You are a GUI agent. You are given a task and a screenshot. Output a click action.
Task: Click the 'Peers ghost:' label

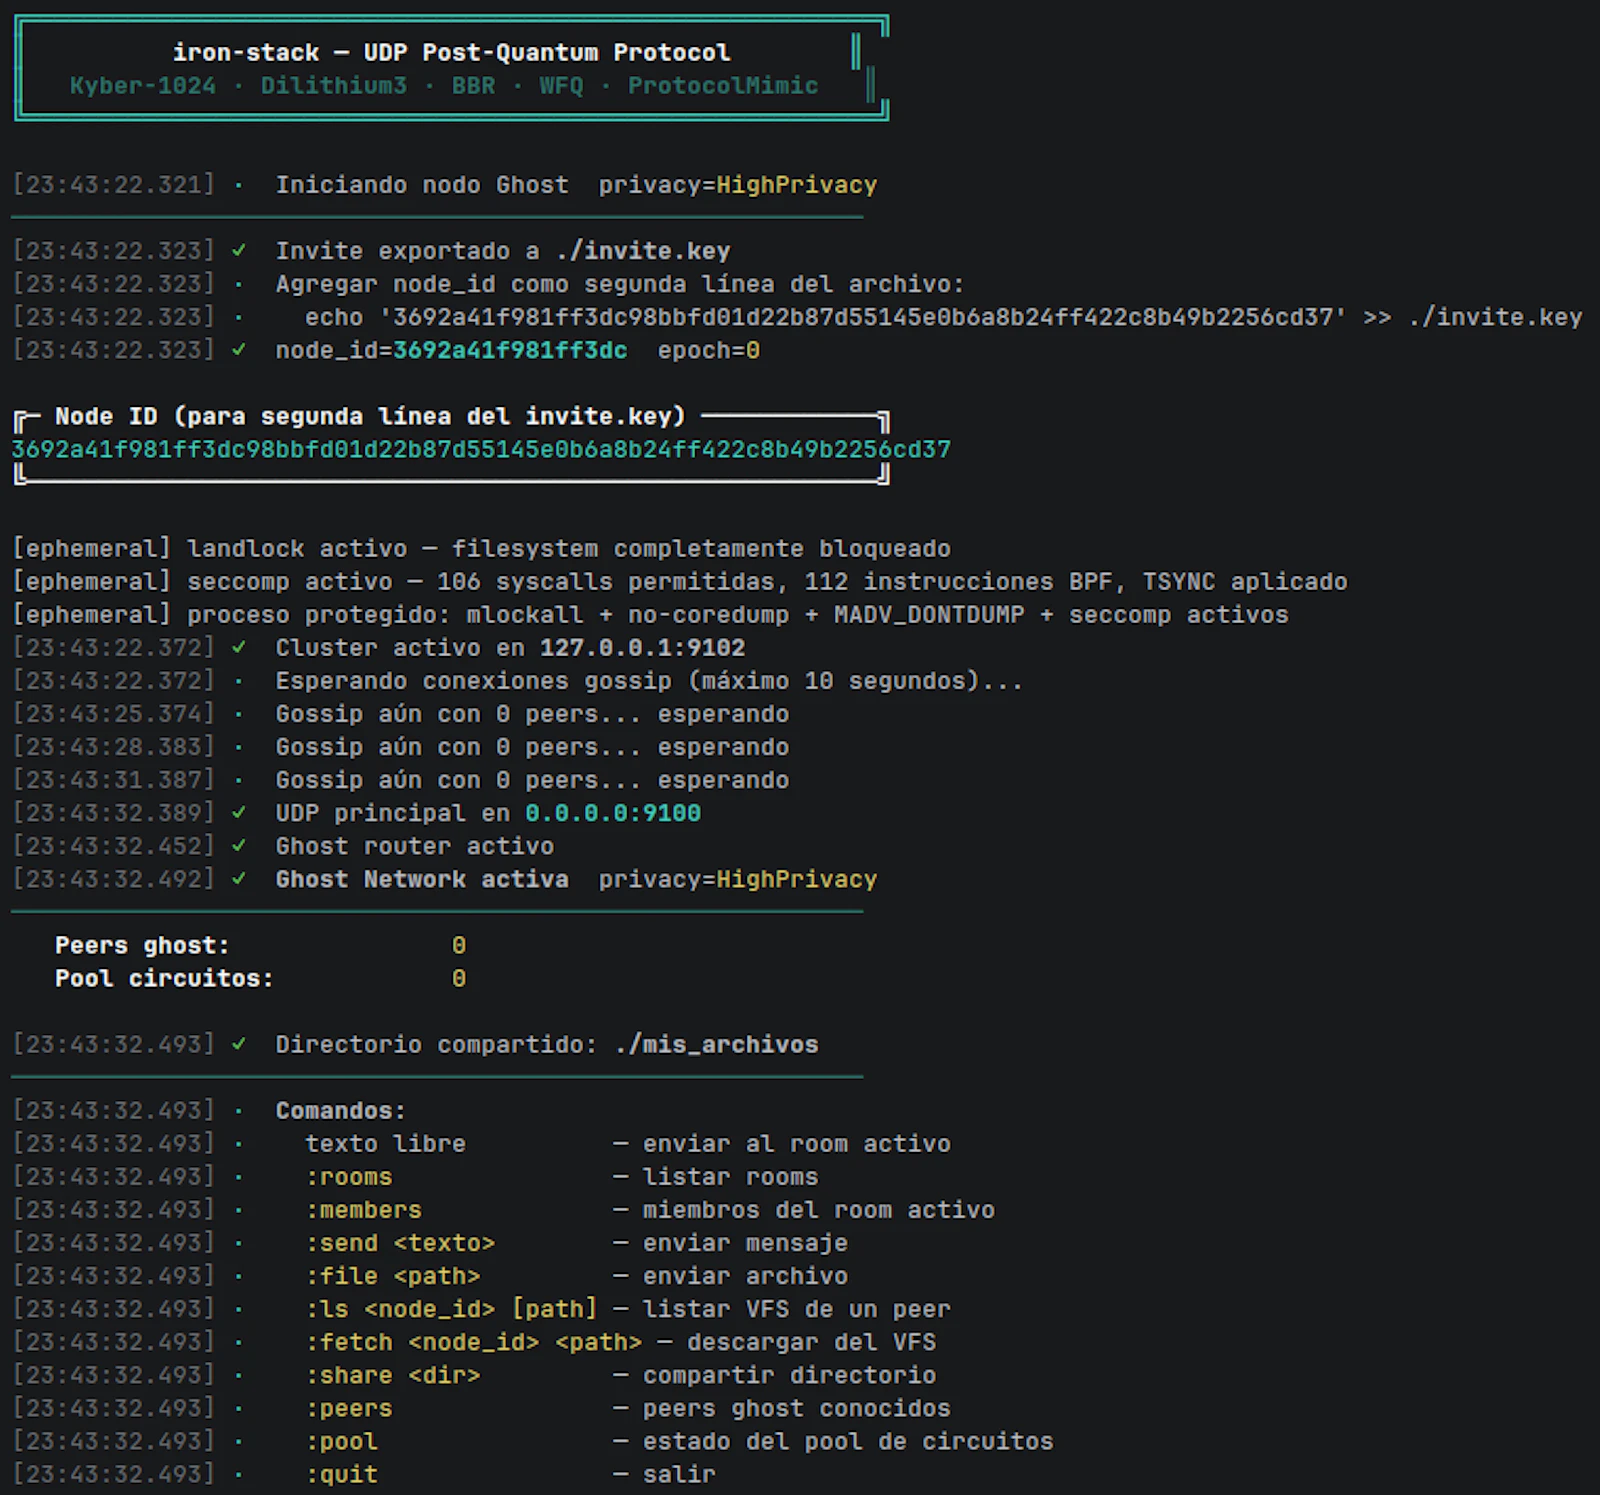pos(142,945)
